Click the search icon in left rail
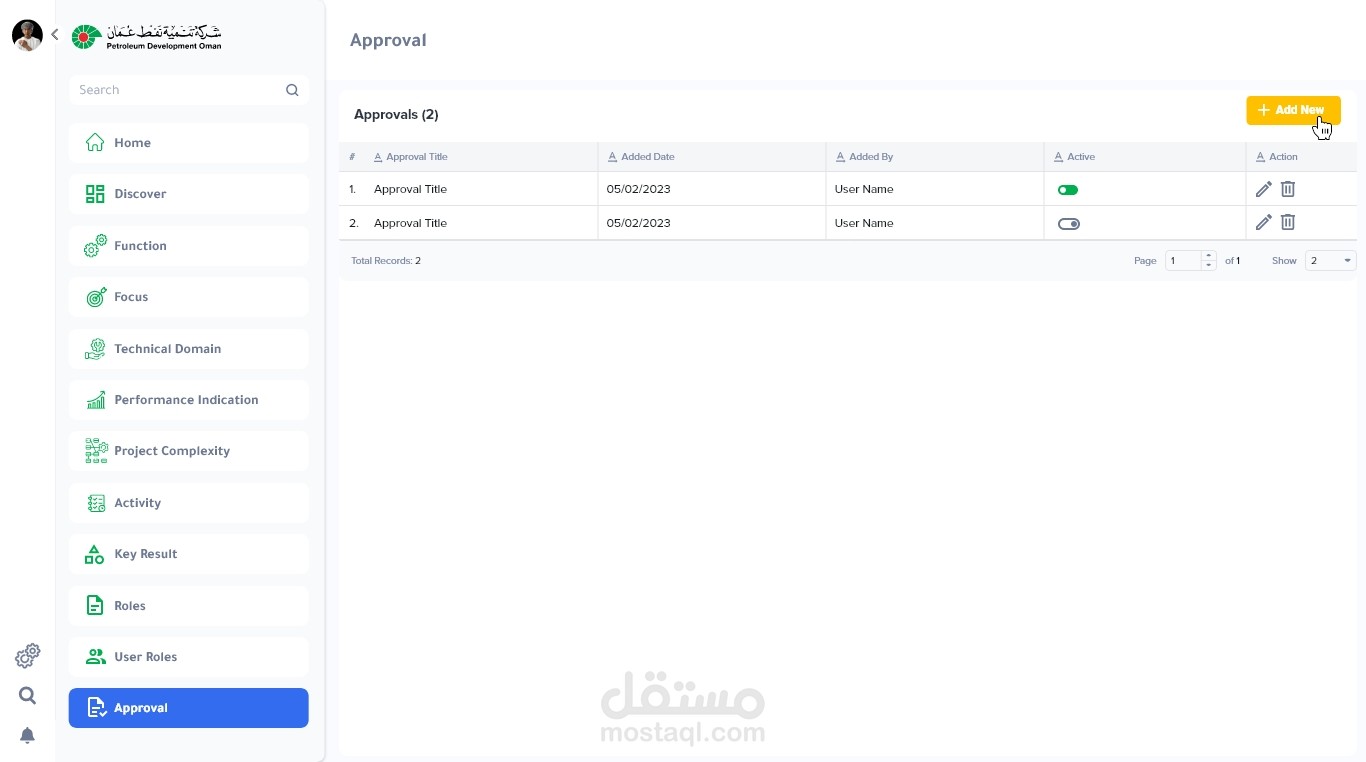The height and width of the screenshot is (762, 1366). tap(28, 696)
